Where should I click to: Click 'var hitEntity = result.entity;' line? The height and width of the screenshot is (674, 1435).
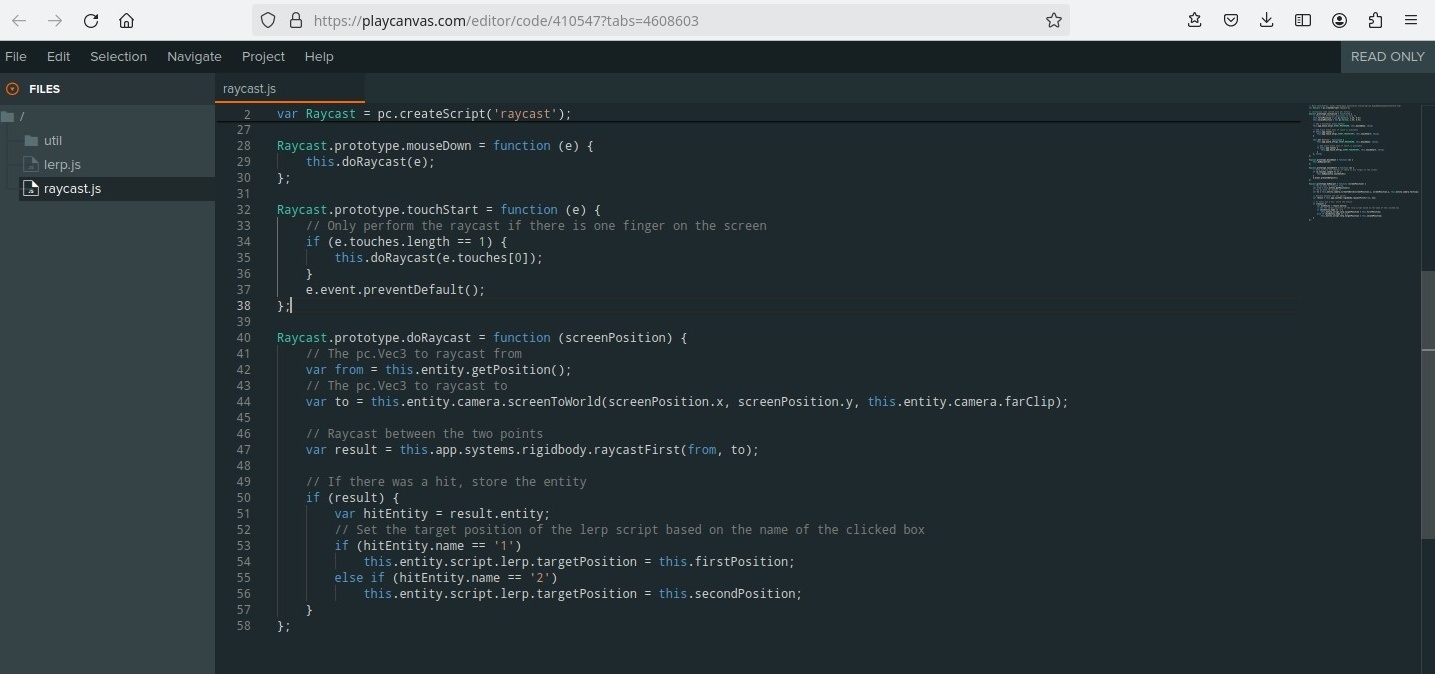(x=442, y=513)
